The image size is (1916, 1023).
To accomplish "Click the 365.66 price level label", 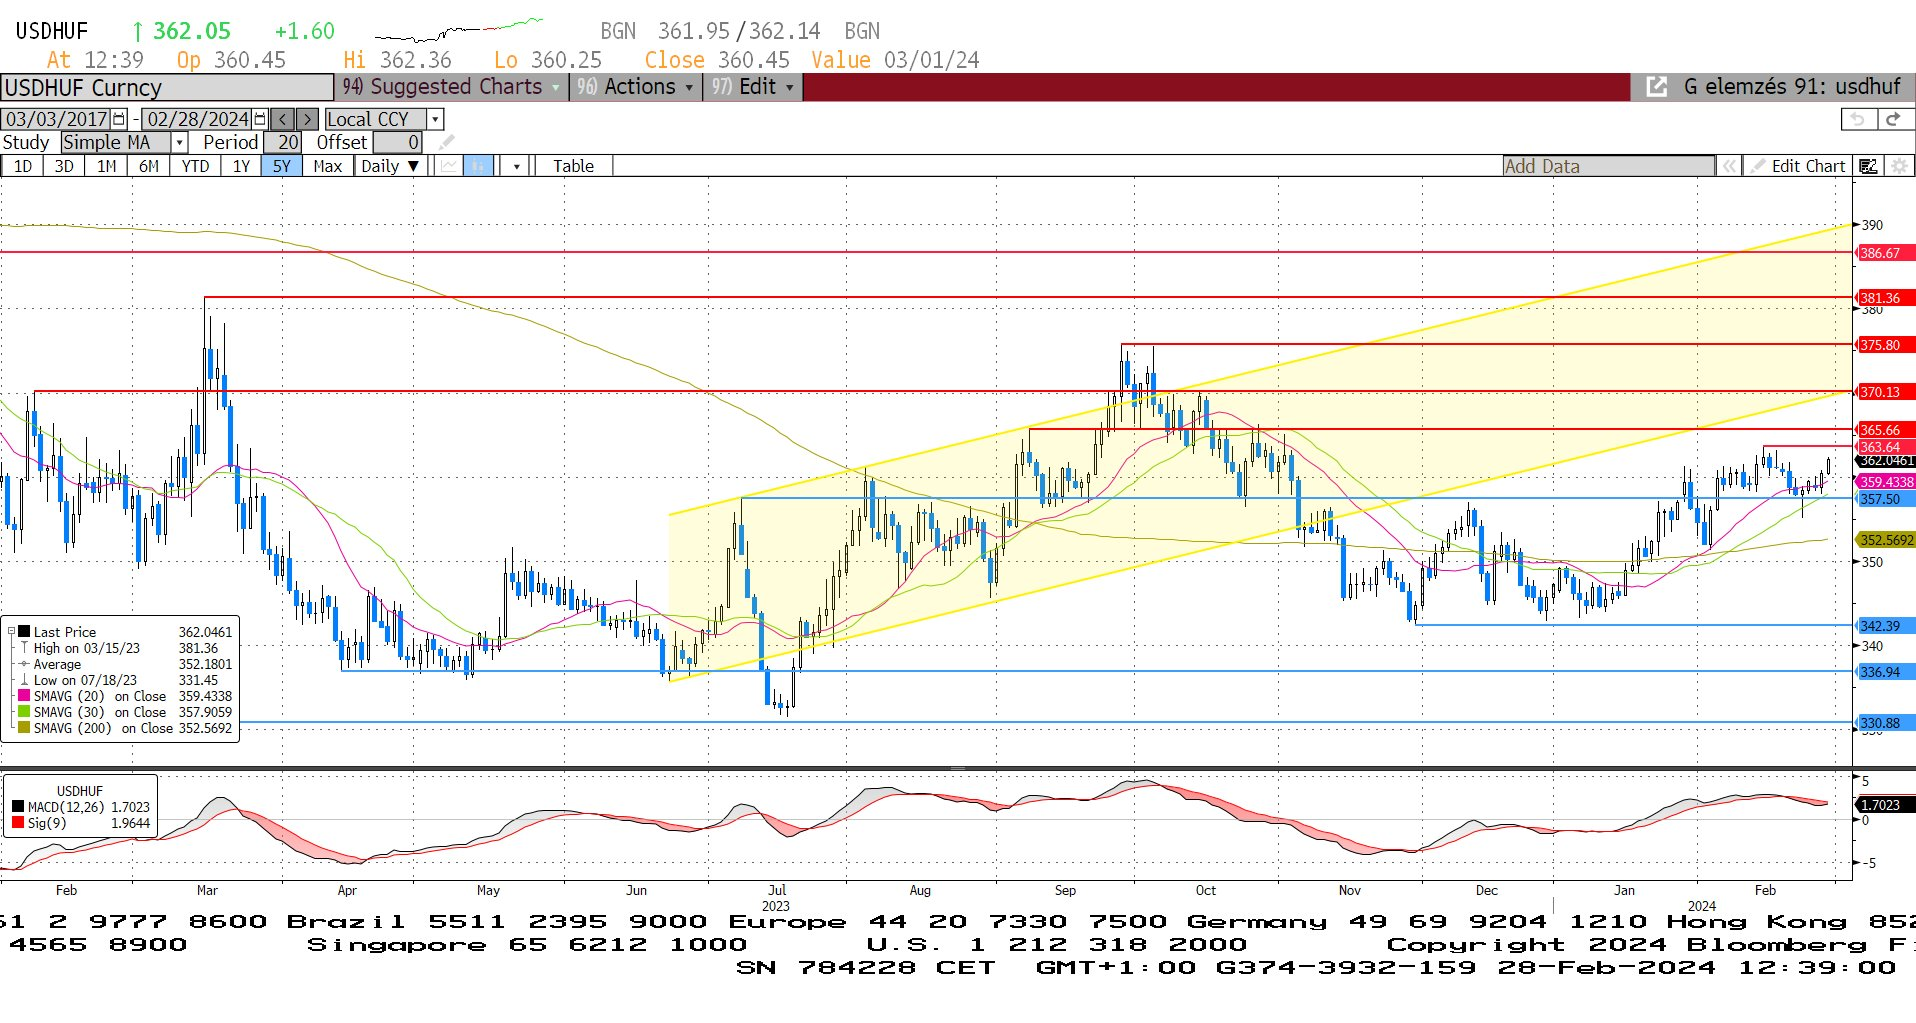I will [1884, 430].
